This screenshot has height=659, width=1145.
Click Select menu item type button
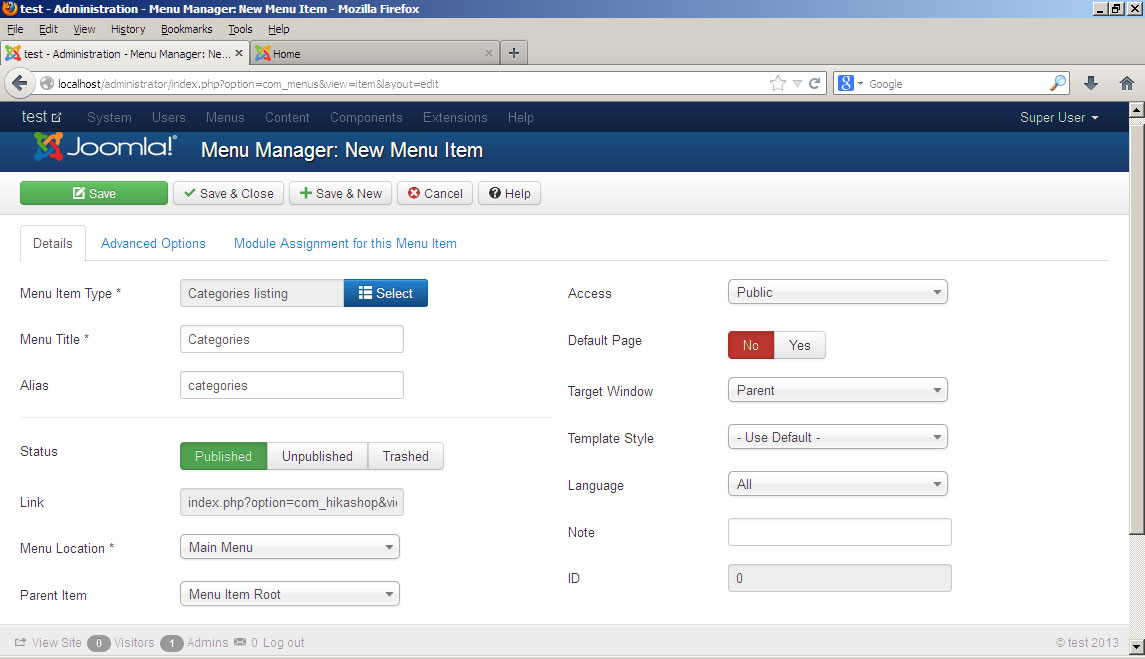point(386,293)
